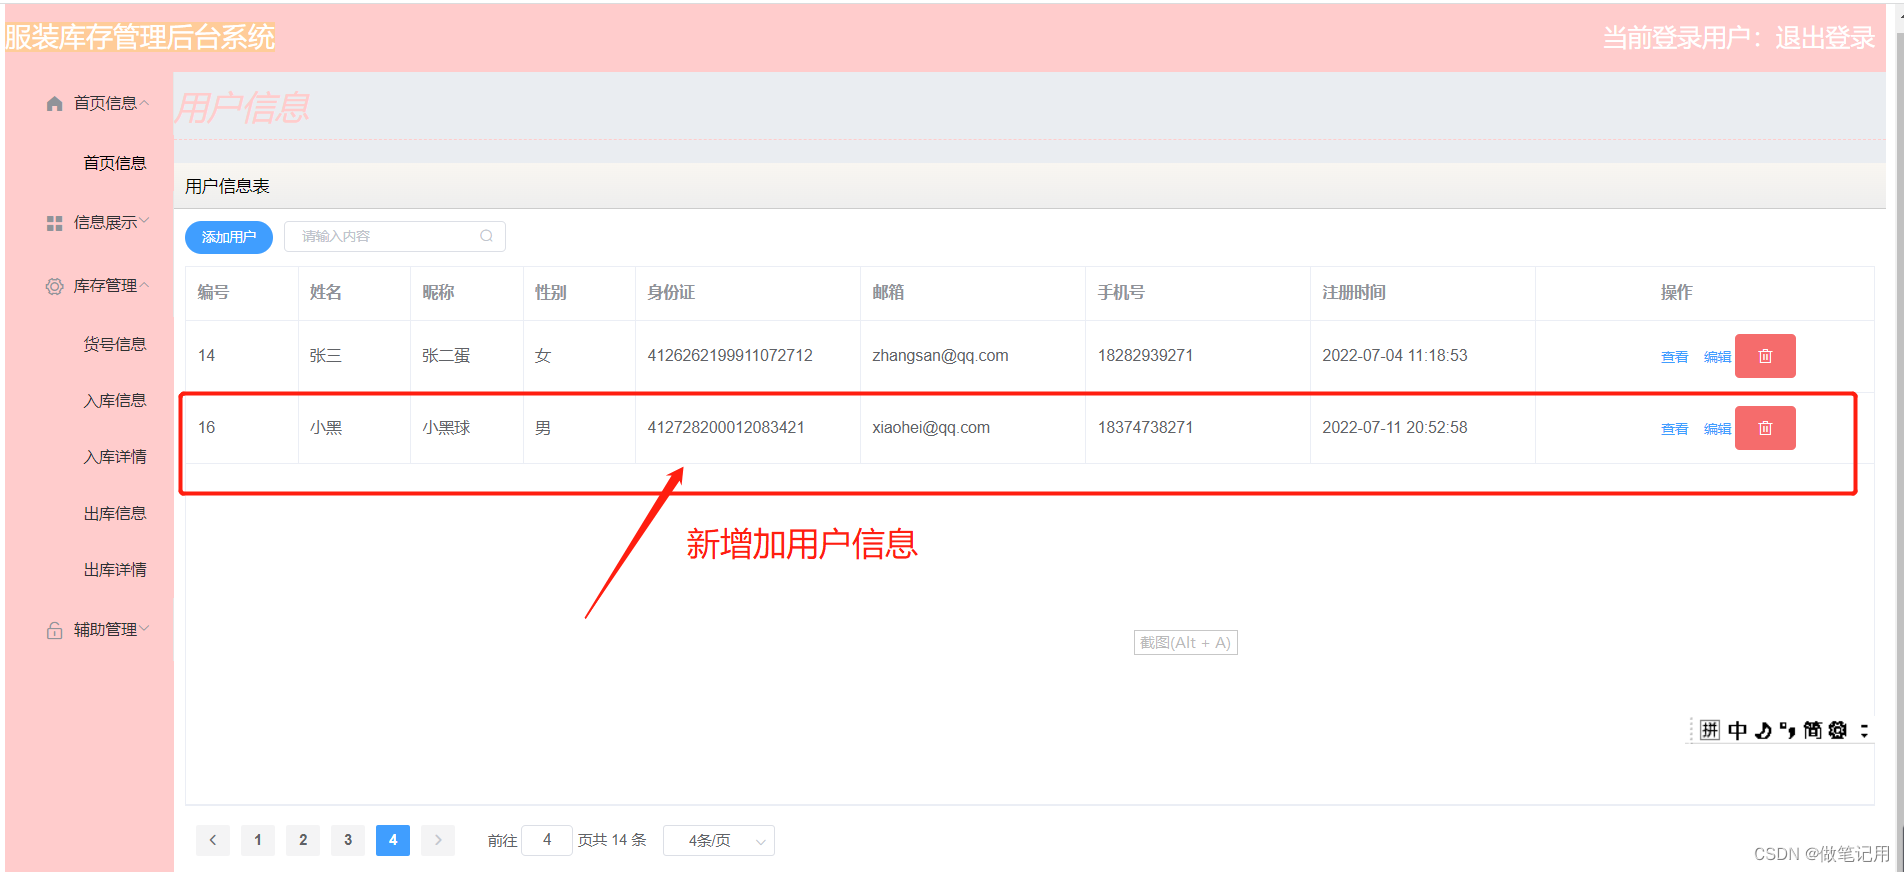Go to the next page arrow
Image resolution: width=1904 pixels, height=872 pixels.
click(438, 840)
